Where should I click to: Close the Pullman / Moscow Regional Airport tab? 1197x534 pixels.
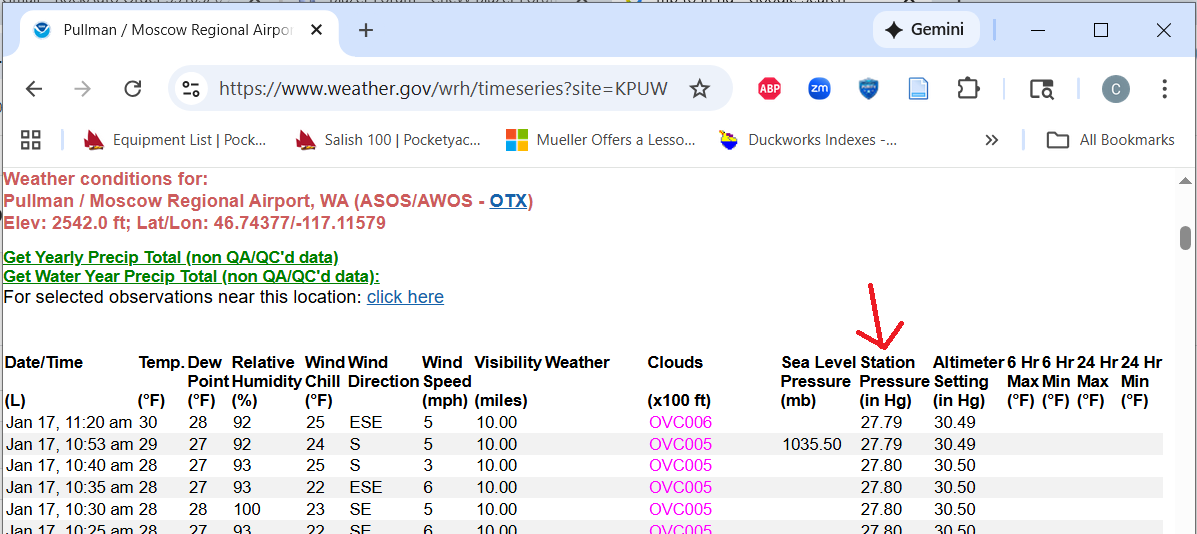[318, 30]
